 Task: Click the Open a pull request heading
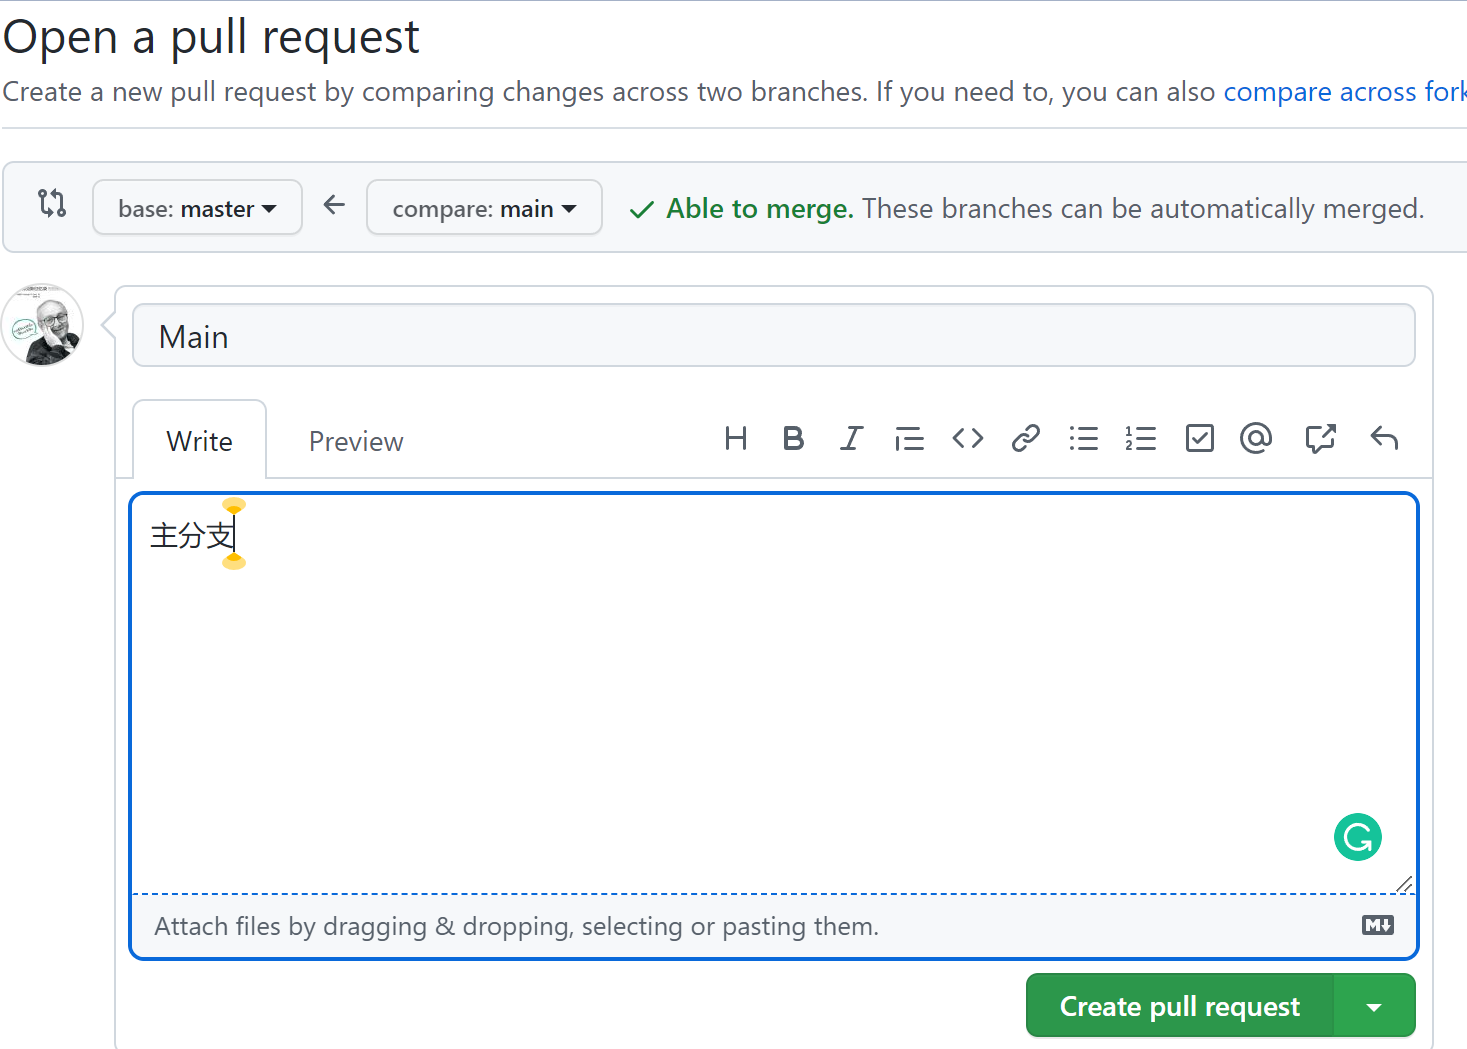click(211, 38)
